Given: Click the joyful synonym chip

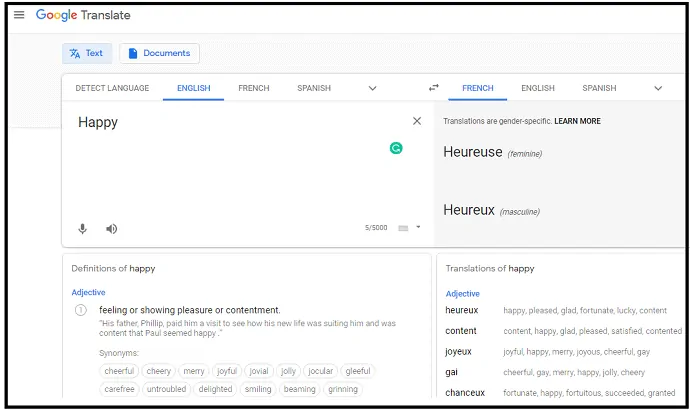Looking at the screenshot, I should pos(227,371).
